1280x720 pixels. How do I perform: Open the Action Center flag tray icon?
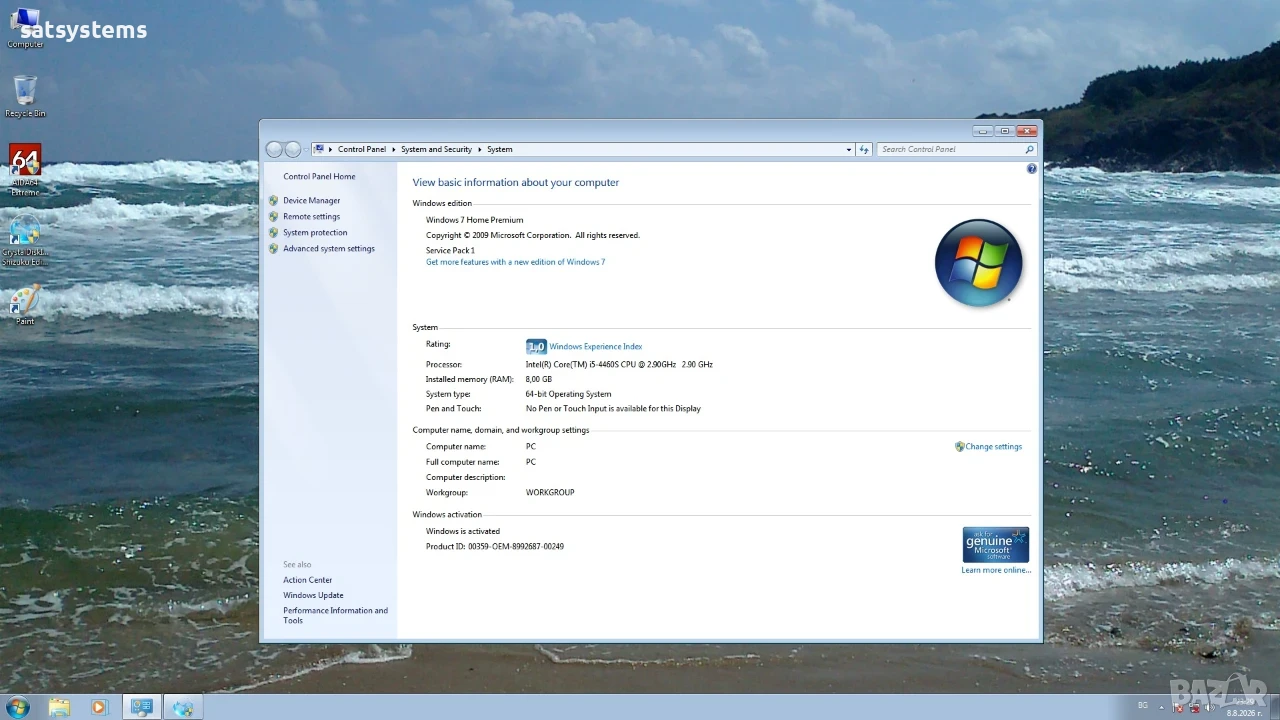coord(1179,707)
